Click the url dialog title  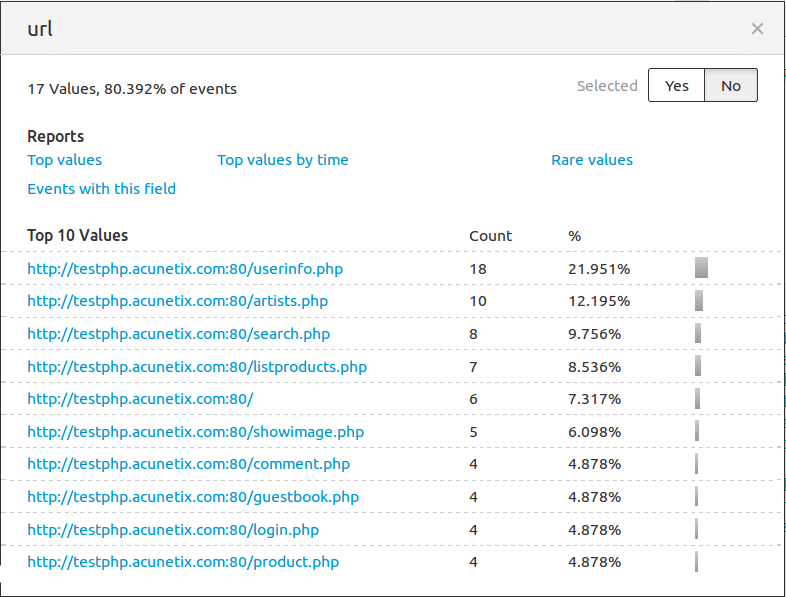click(40, 29)
